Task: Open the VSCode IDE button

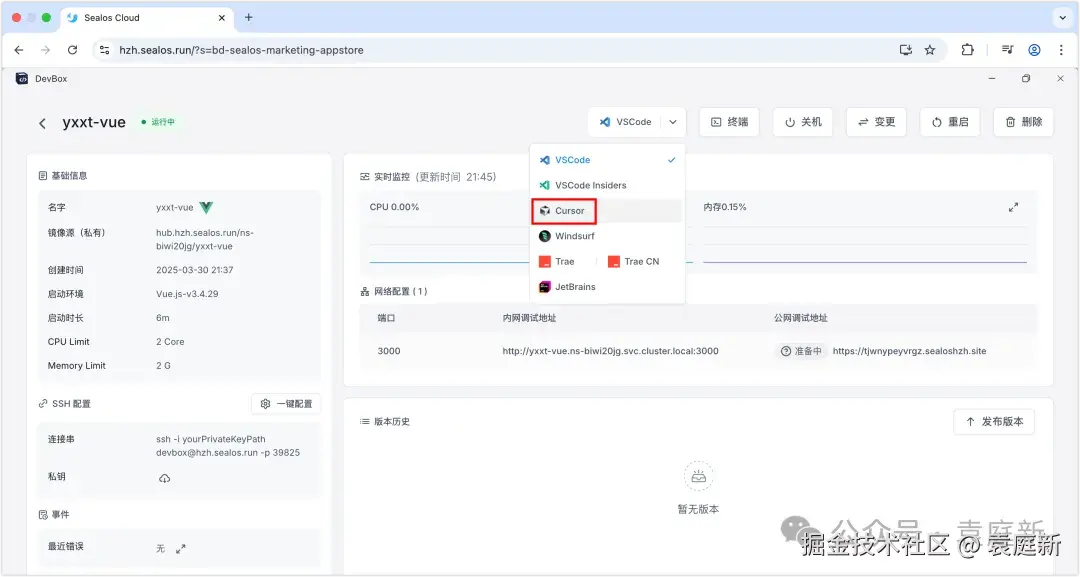Action: click(625, 122)
